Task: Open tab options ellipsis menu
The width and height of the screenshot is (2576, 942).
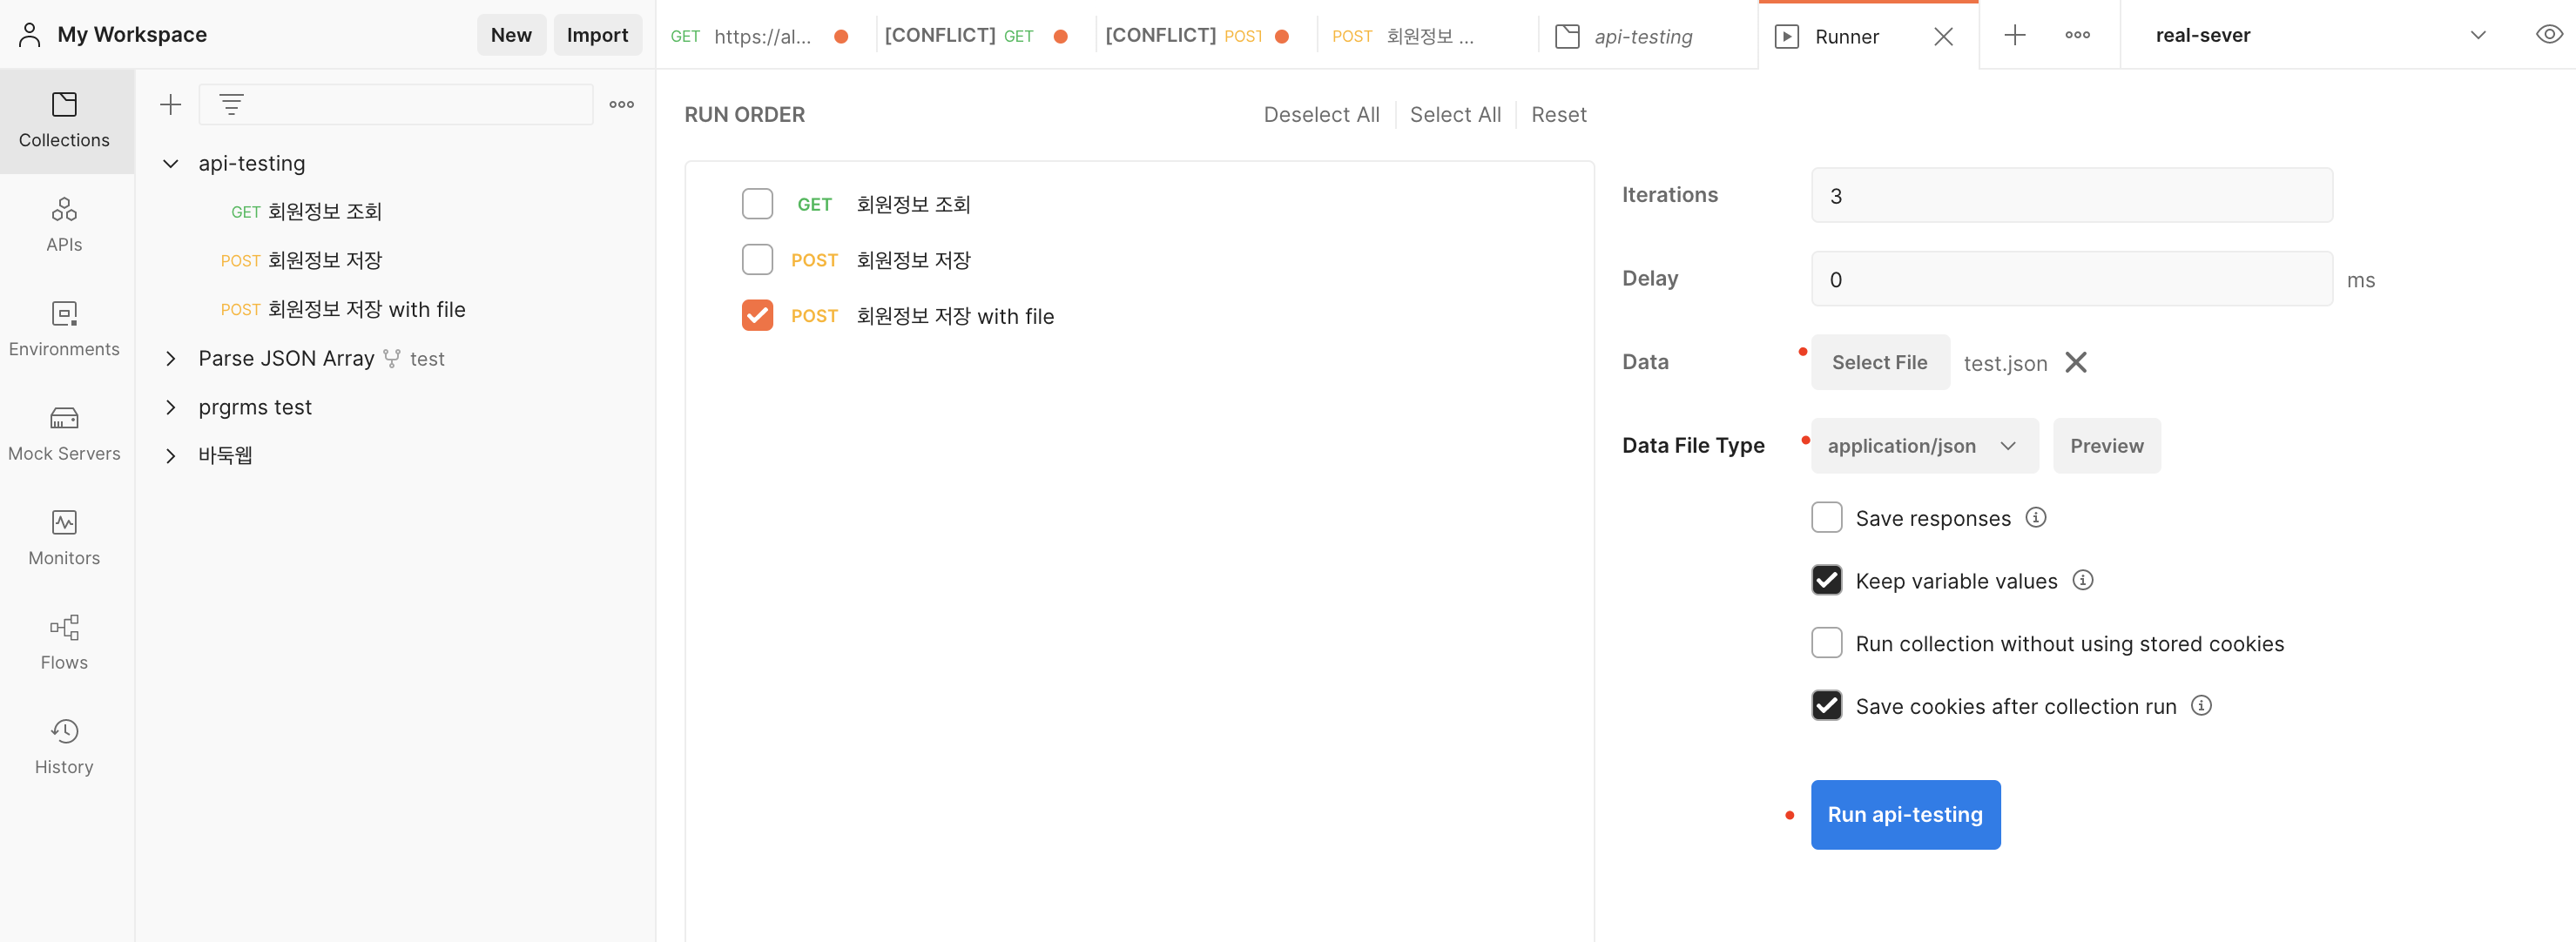Action: pos(2077,35)
